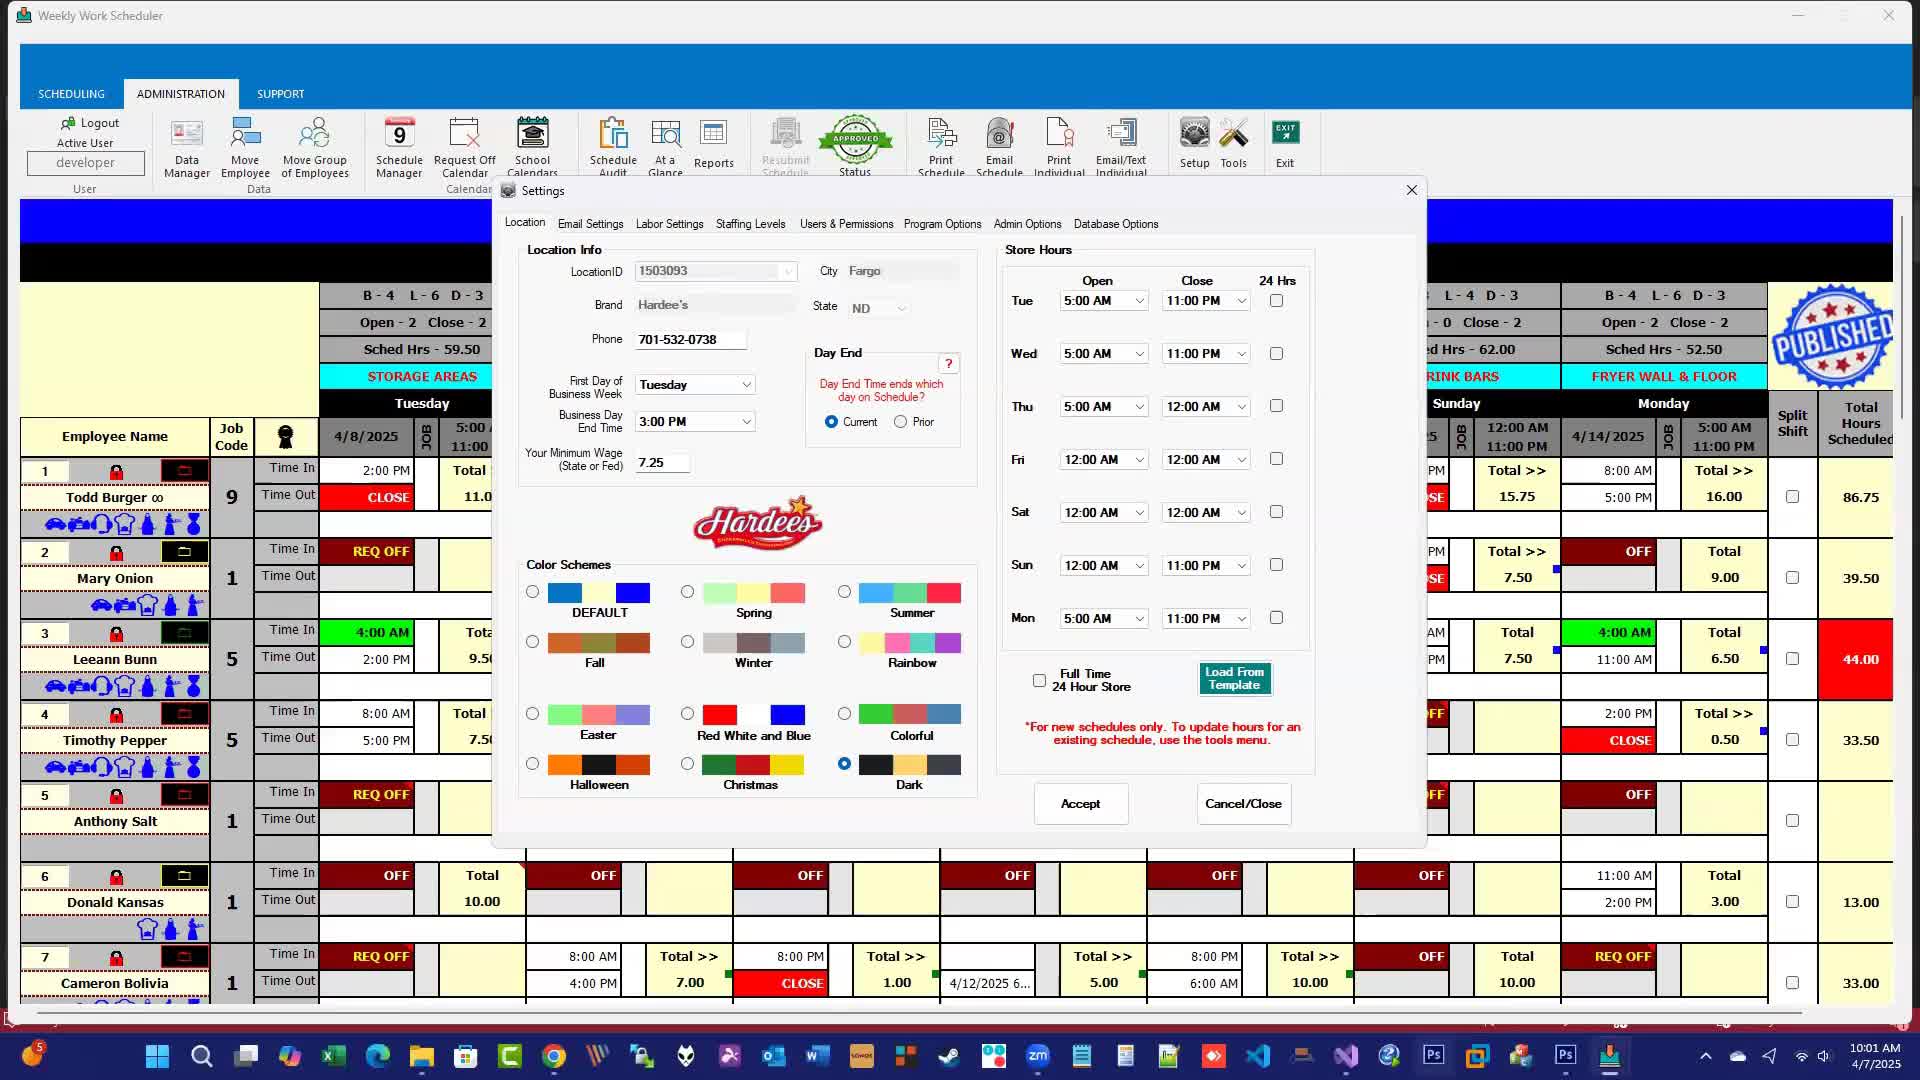Click the Phone number input field

click(x=691, y=340)
